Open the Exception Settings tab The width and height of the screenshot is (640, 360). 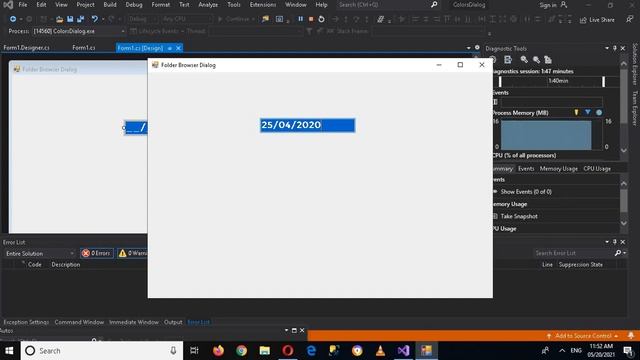26,322
